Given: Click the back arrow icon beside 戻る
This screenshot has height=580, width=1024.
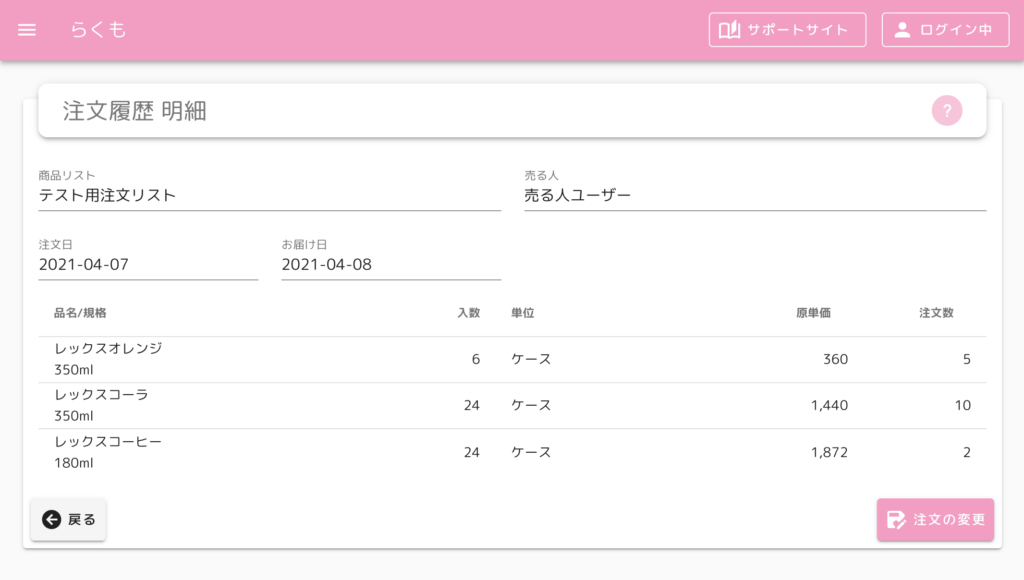Looking at the screenshot, I should [x=52, y=519].
